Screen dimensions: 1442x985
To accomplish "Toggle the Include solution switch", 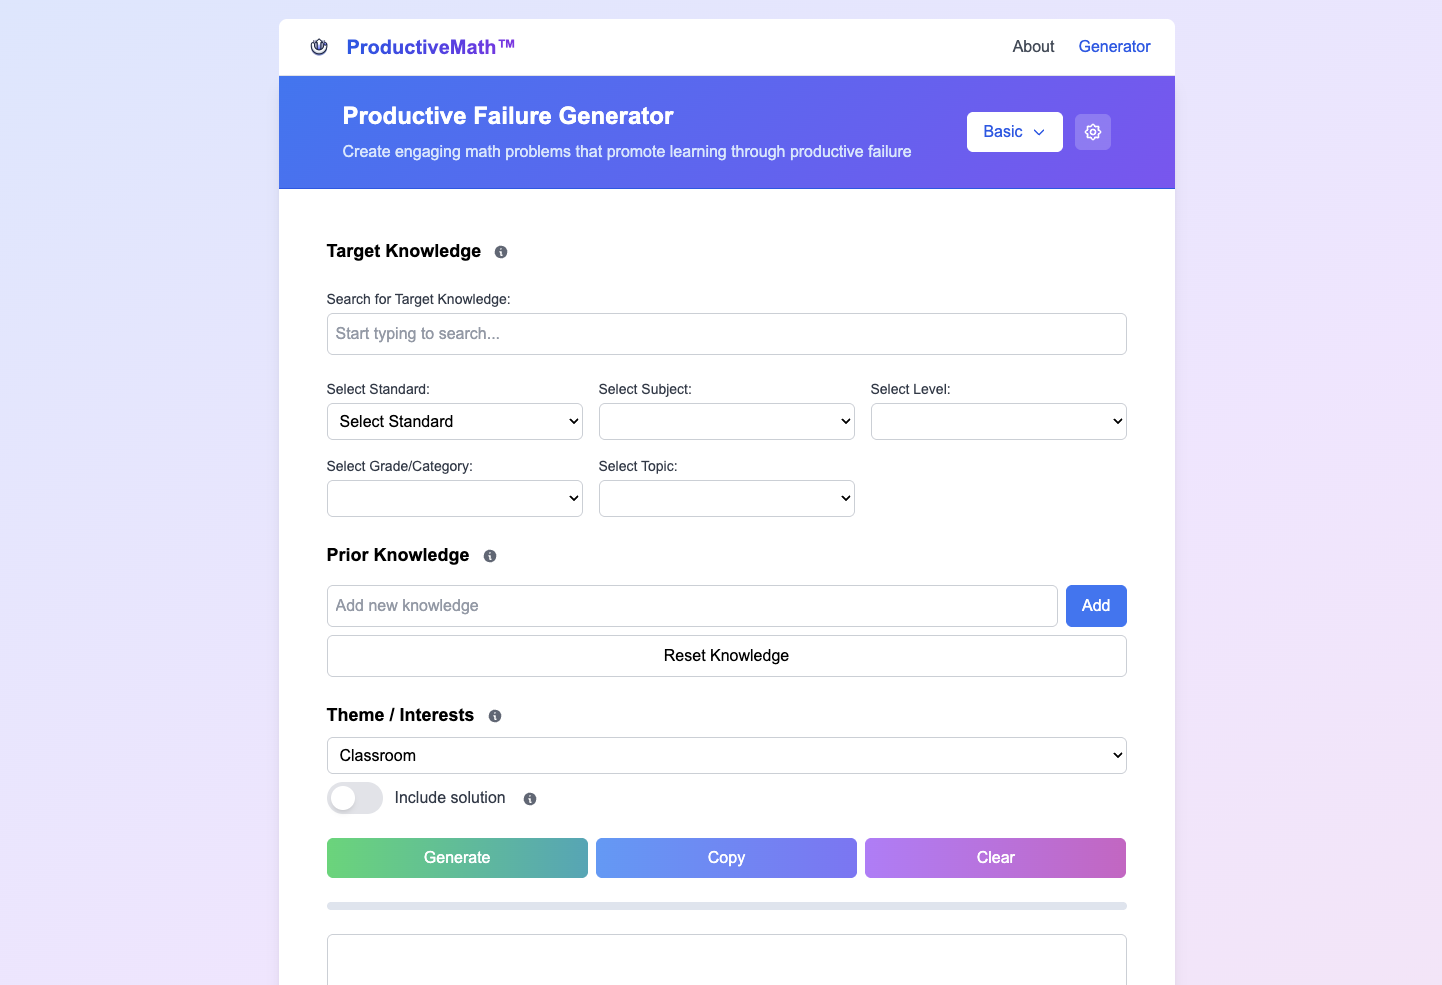I will [x=355, y=798].
